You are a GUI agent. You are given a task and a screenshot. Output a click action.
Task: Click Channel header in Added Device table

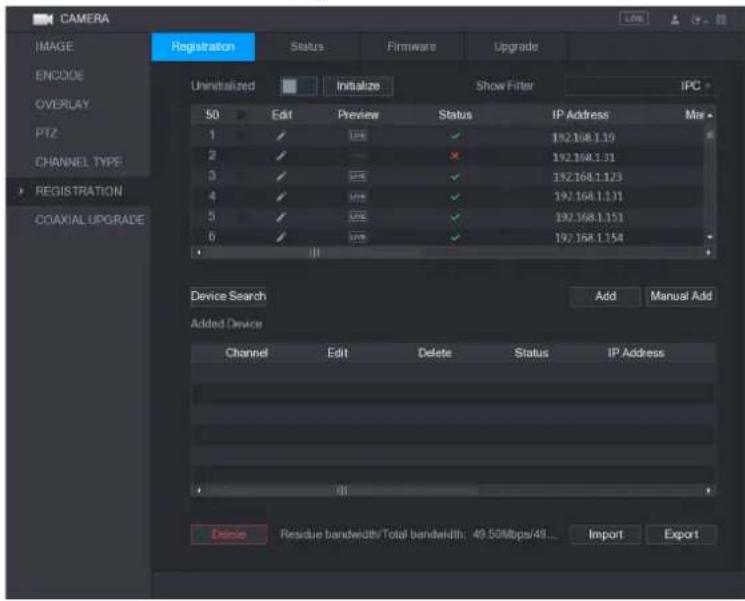pos(247,353)
